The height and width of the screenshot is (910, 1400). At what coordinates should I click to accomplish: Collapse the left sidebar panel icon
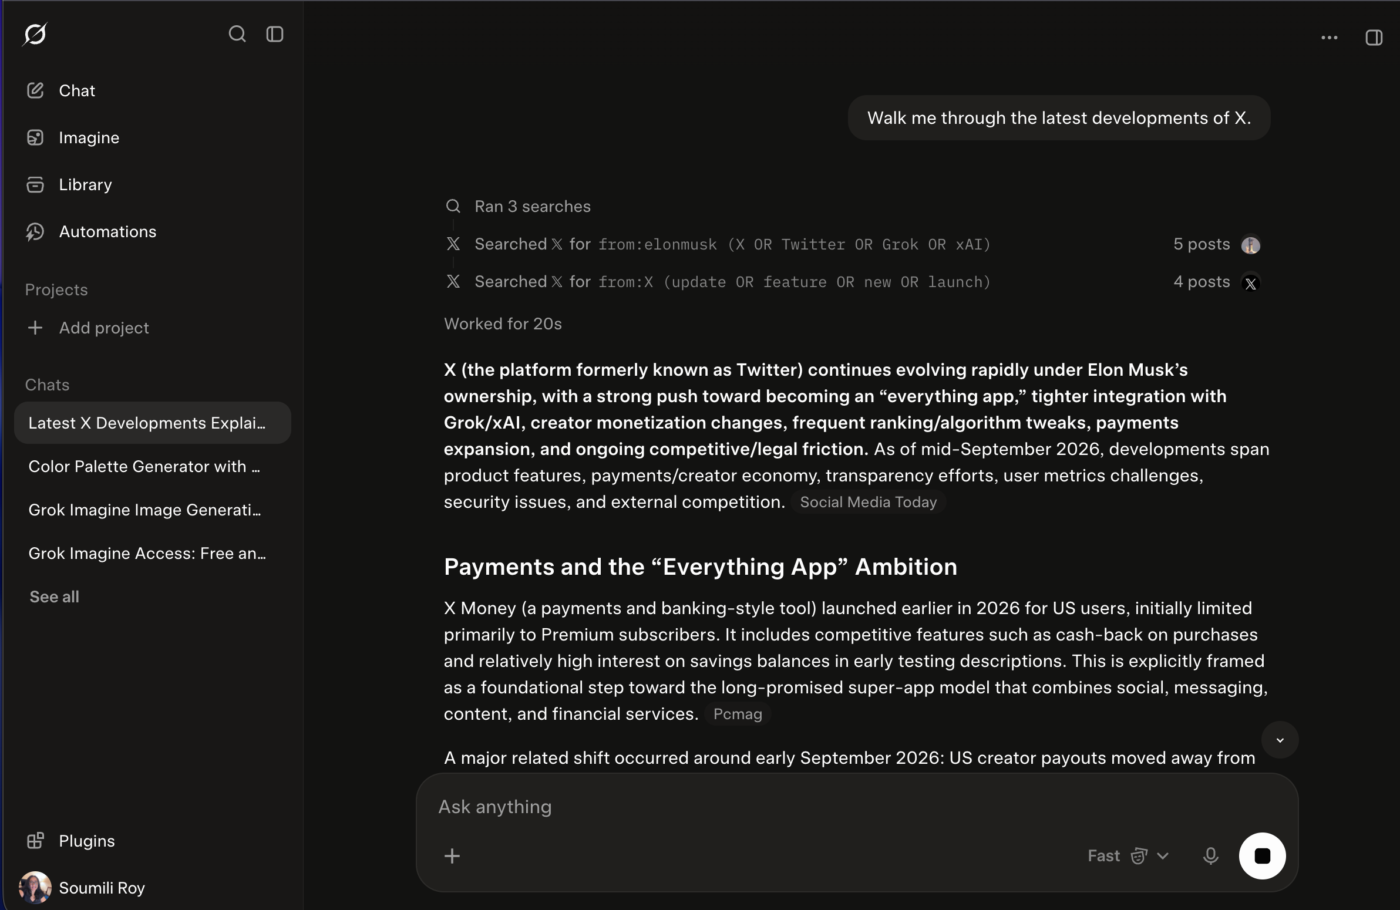(x=275, y=34)
